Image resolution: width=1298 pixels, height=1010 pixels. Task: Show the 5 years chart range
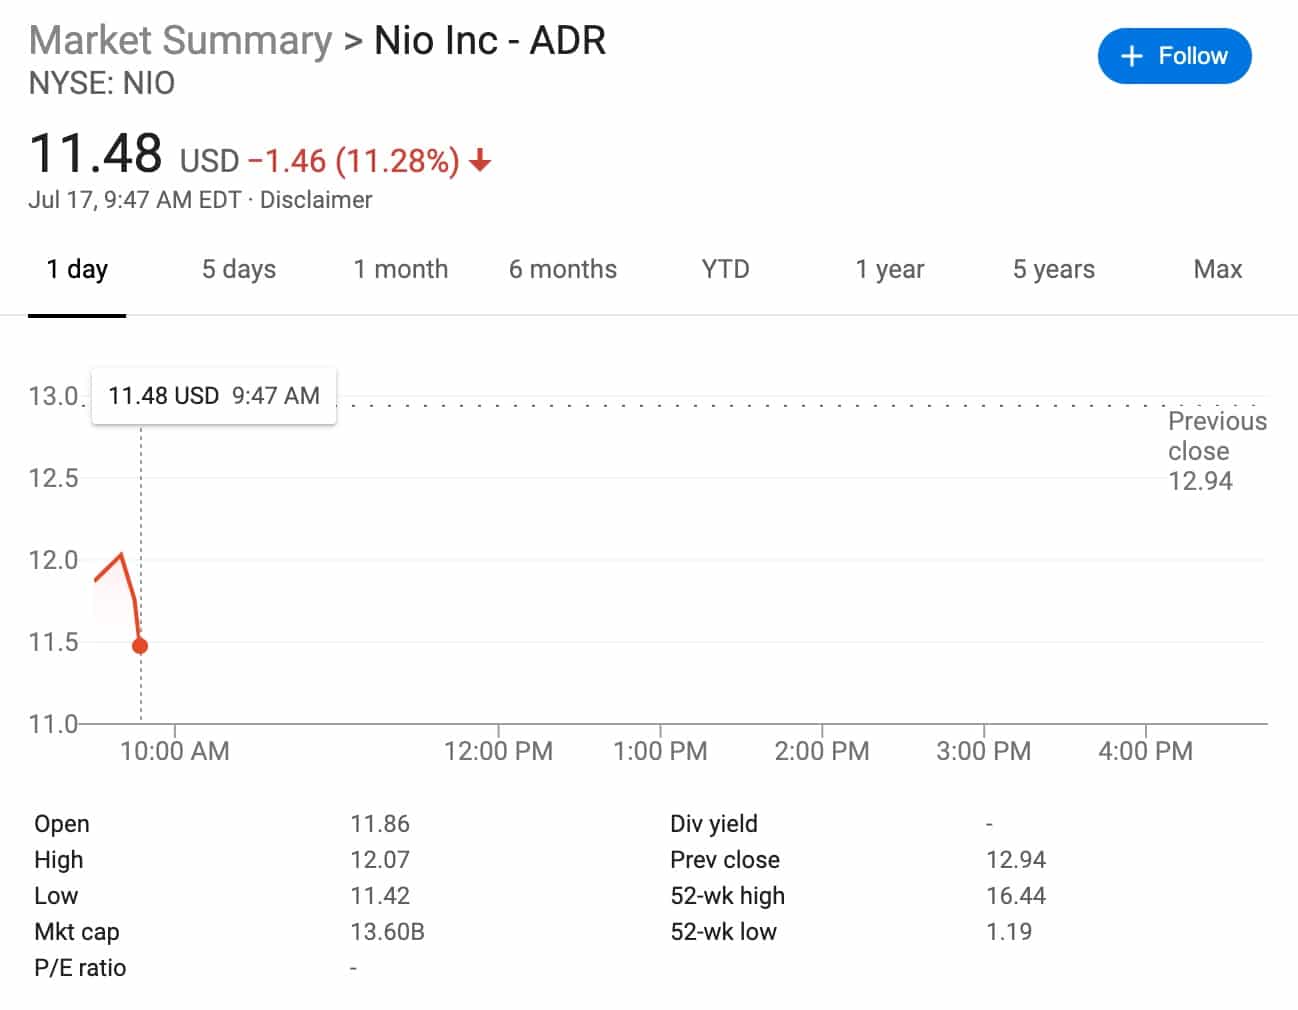point(1052,269)
